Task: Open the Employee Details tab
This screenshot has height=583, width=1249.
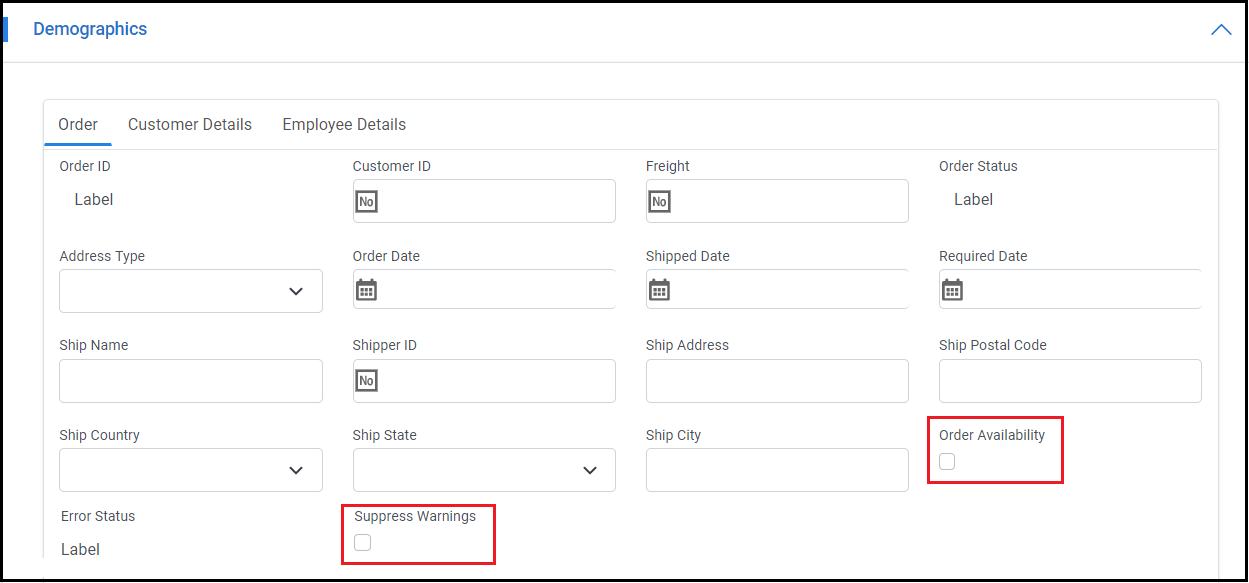Action: [x=344, y=125]
